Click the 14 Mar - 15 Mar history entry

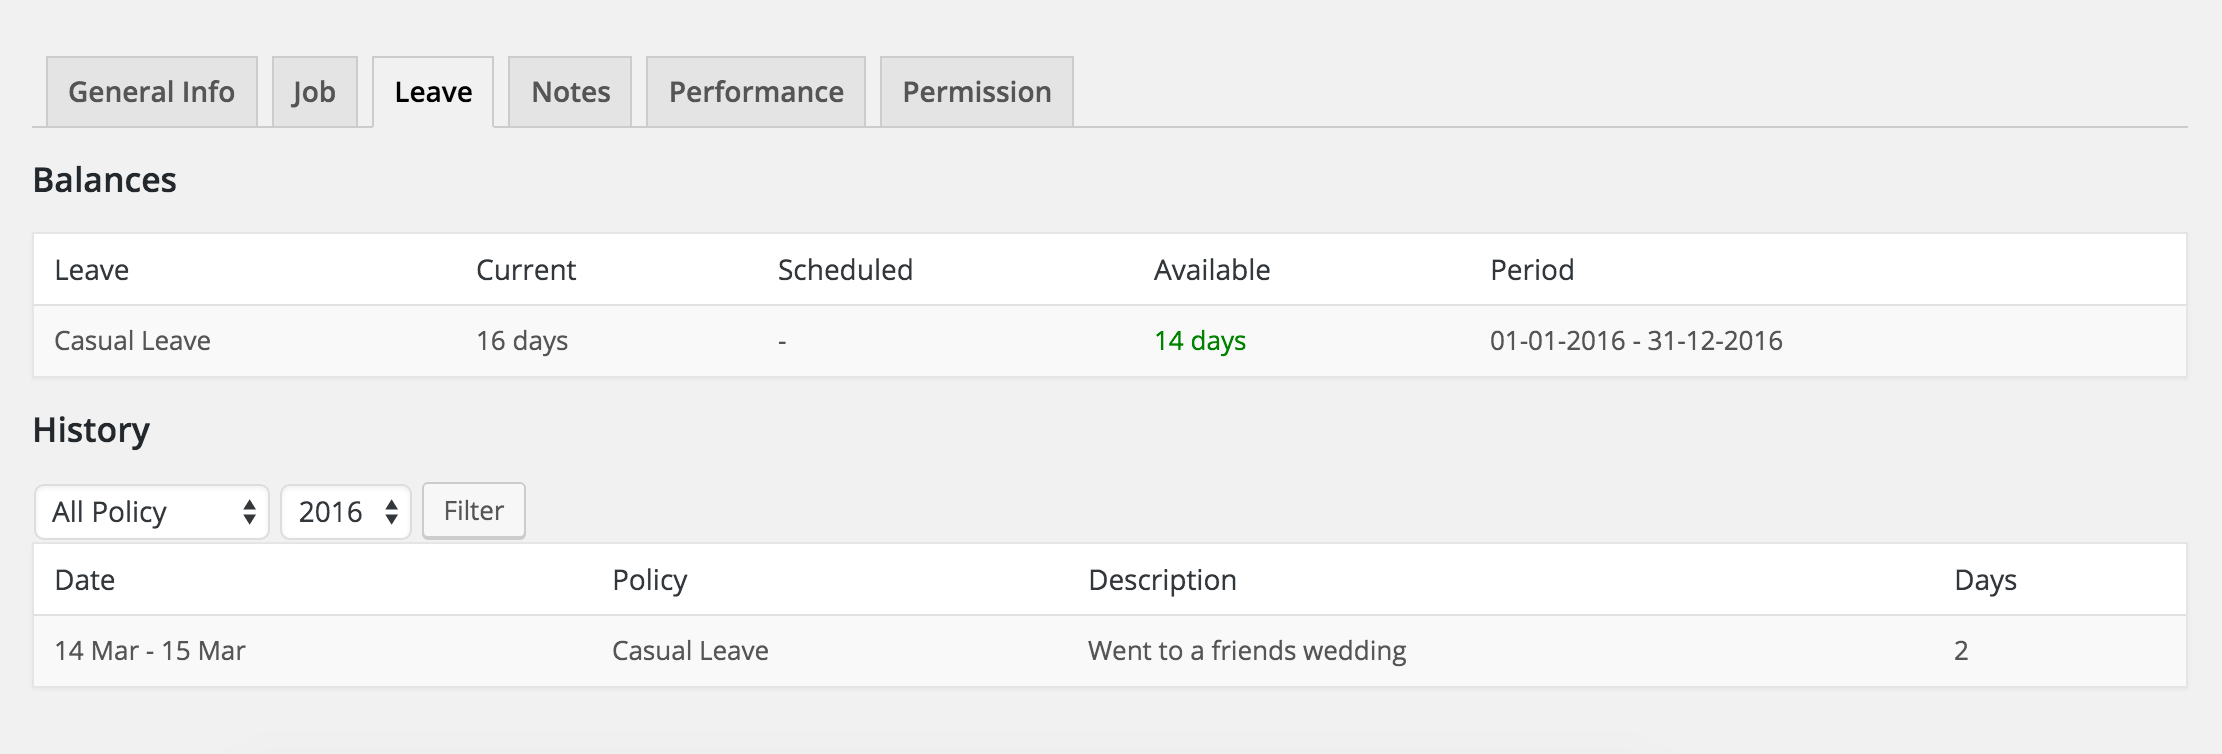[x=150, y=651]
